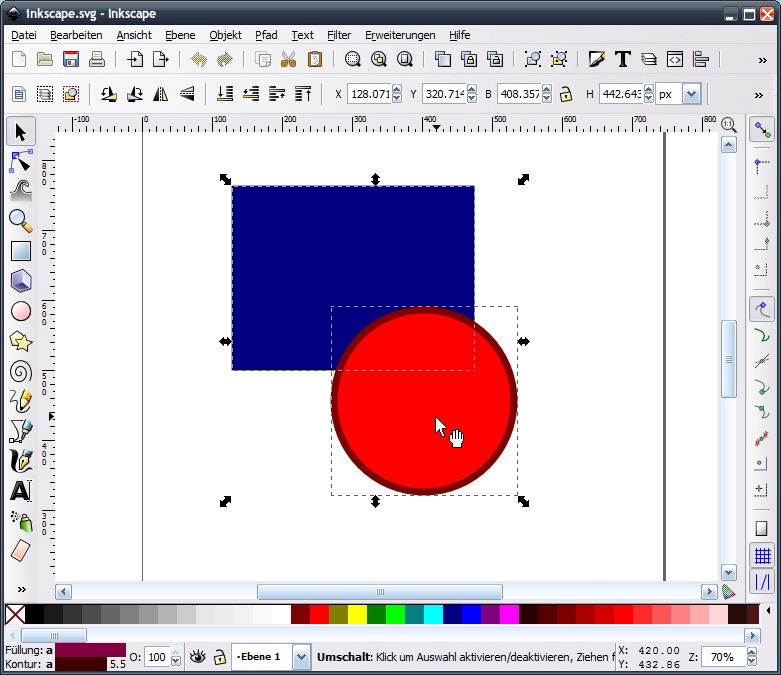This screenshot has height=675, width=781.
Task: Select the Bezier pen tool
Action: (20, 431)
